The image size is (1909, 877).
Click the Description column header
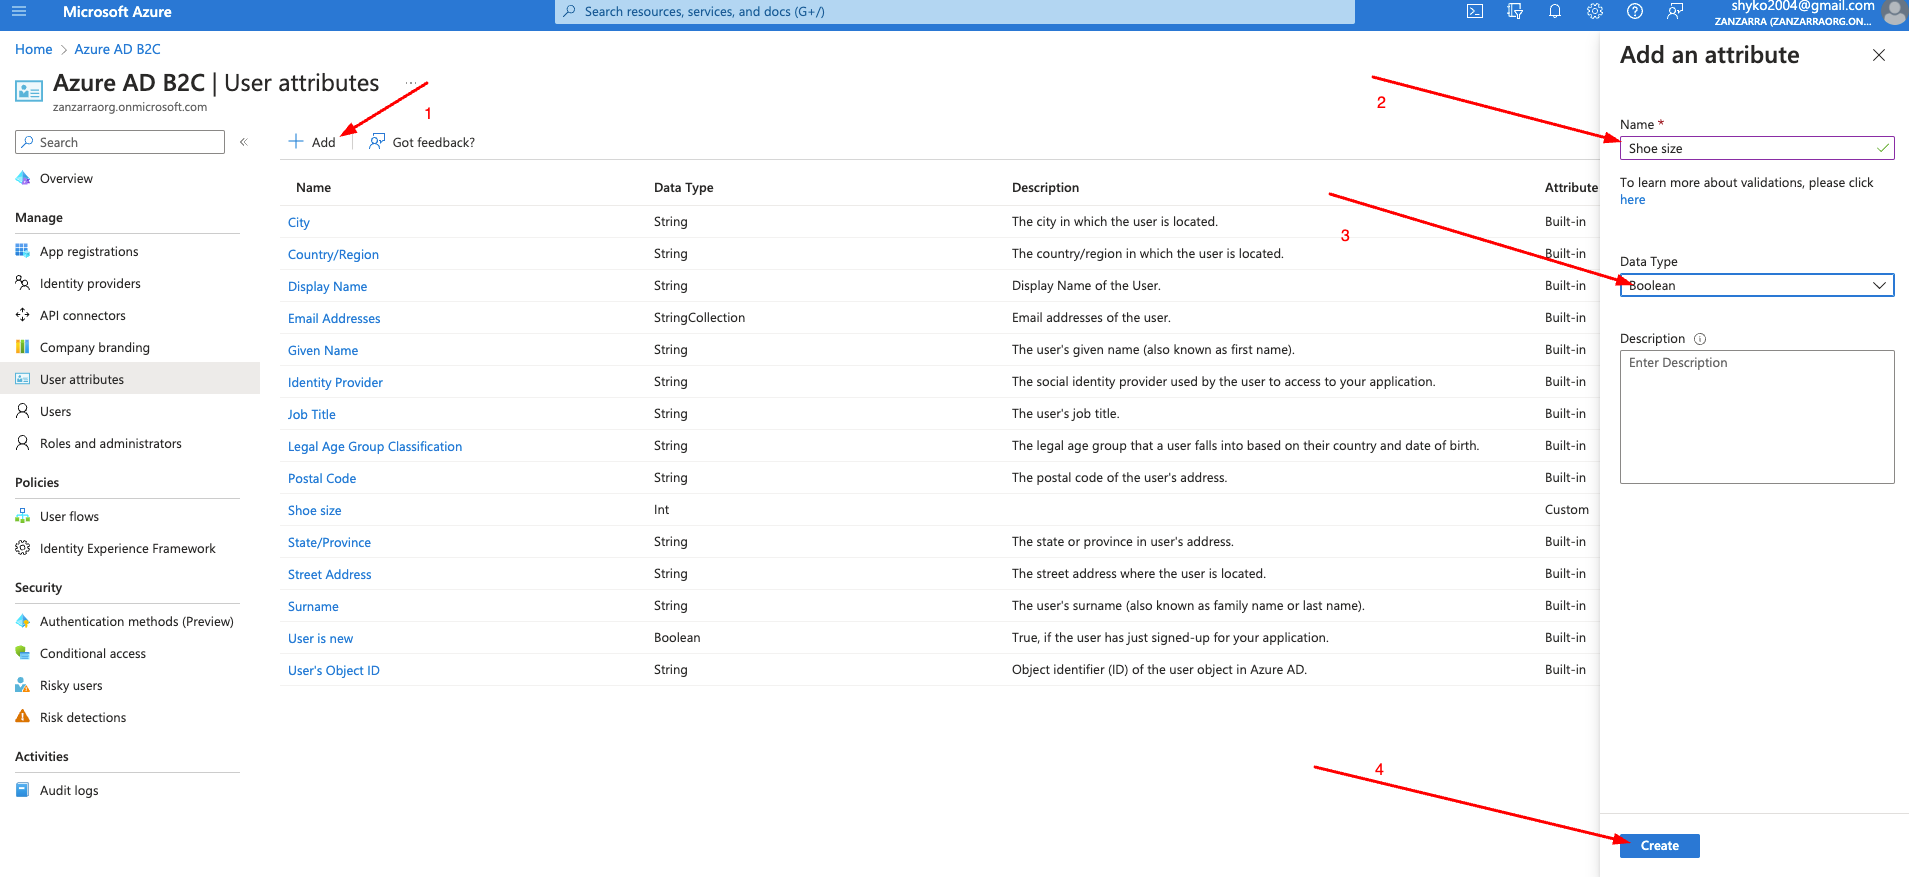1045,187
